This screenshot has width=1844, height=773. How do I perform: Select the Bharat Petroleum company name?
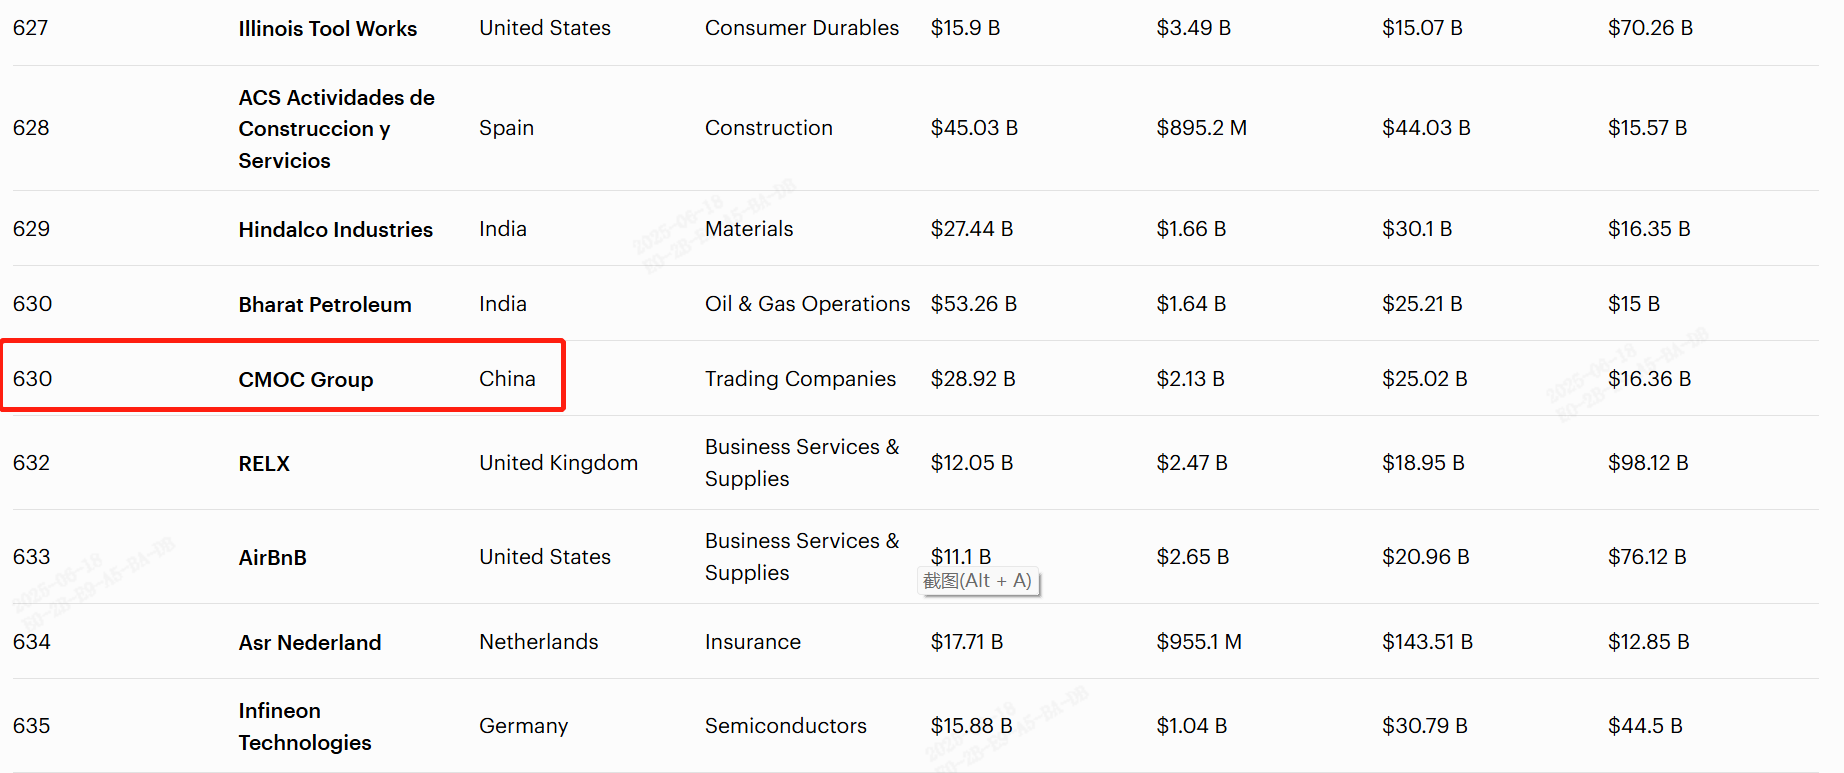pos(324,305)
